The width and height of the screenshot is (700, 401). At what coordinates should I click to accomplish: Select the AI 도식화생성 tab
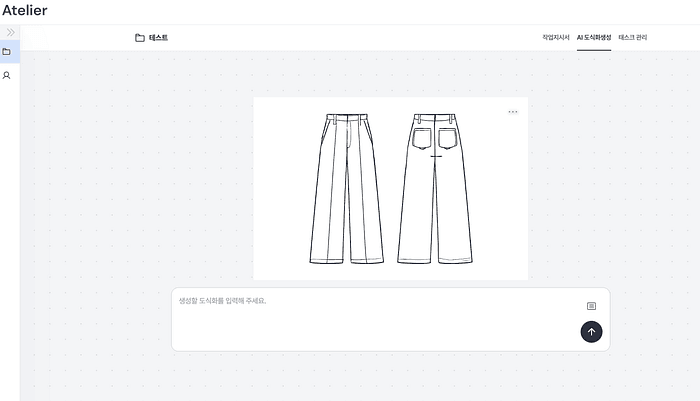click(x=594, y=38)
